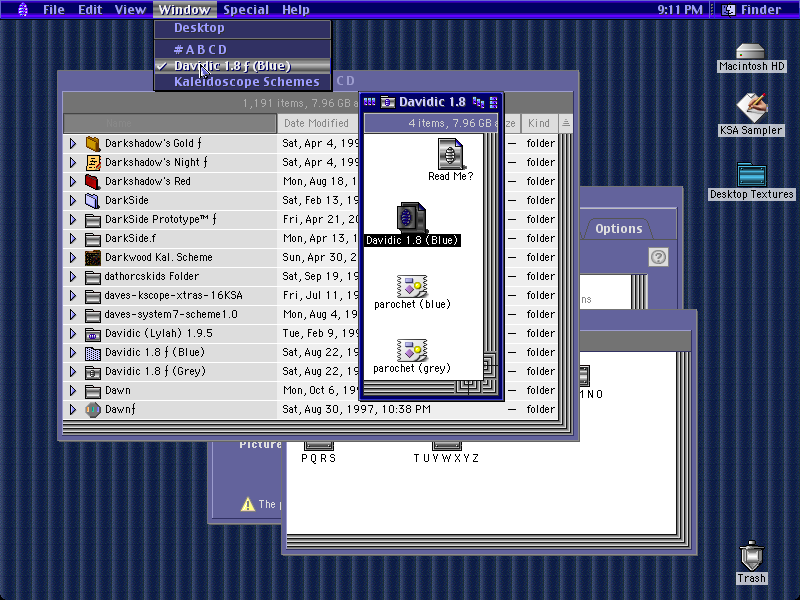Click the gold folder icon of Darkshadow's Gold ƒ

(x=92, y=143)
